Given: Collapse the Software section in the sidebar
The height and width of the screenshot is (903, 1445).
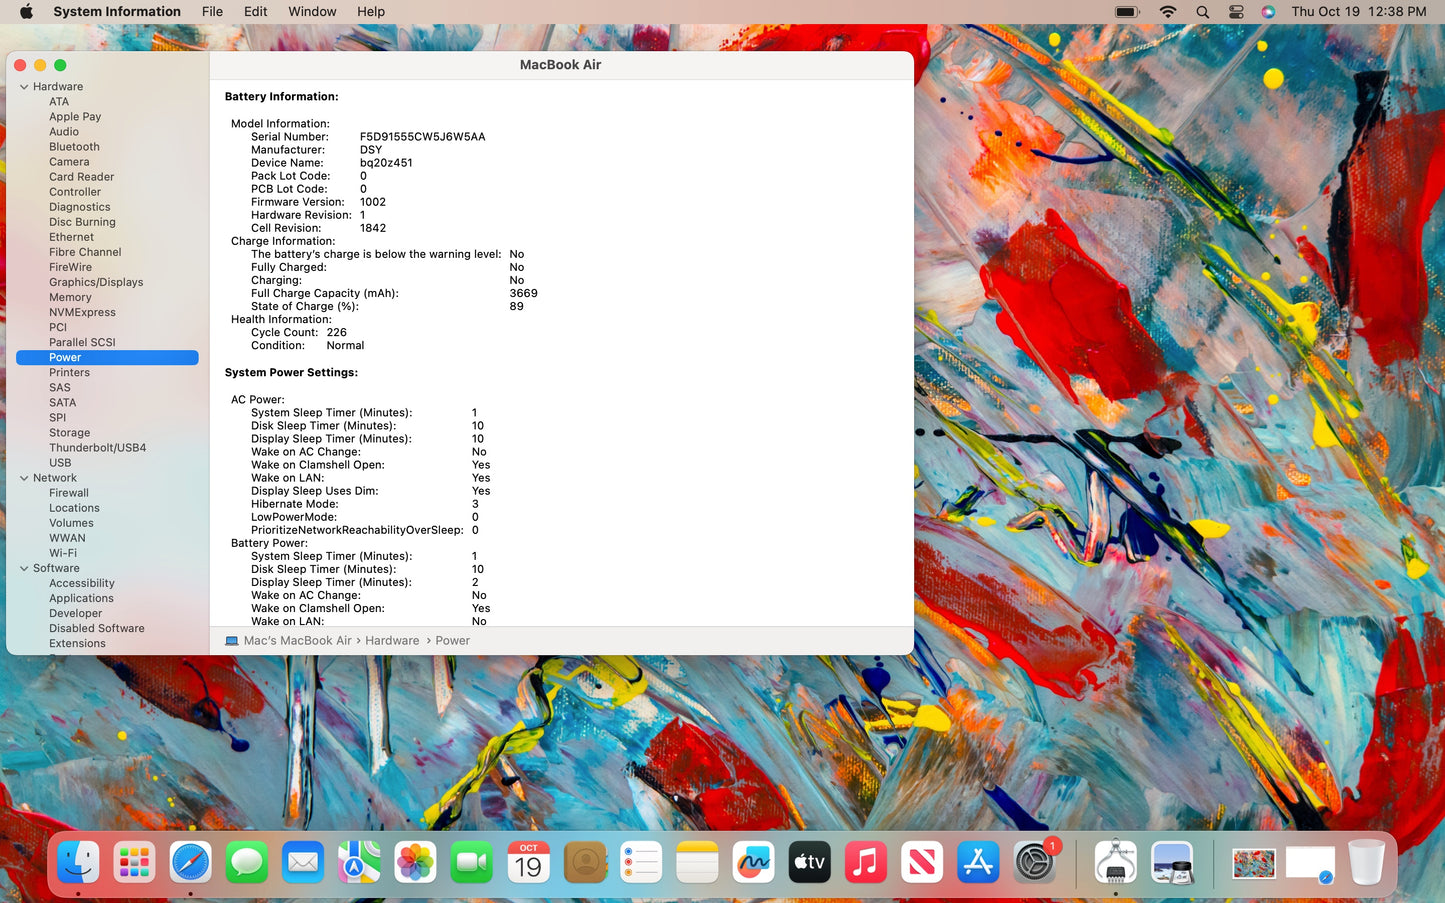Looking at the screenshot, I should pos(23,568).
